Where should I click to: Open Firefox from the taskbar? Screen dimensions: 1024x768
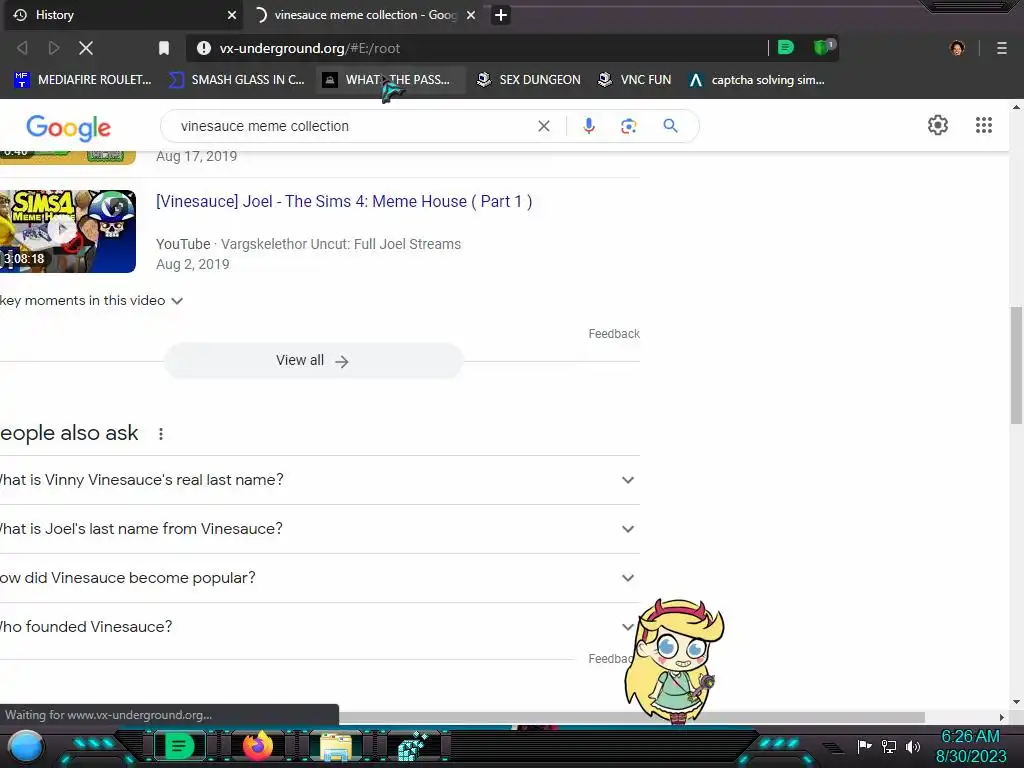[257, 746]
